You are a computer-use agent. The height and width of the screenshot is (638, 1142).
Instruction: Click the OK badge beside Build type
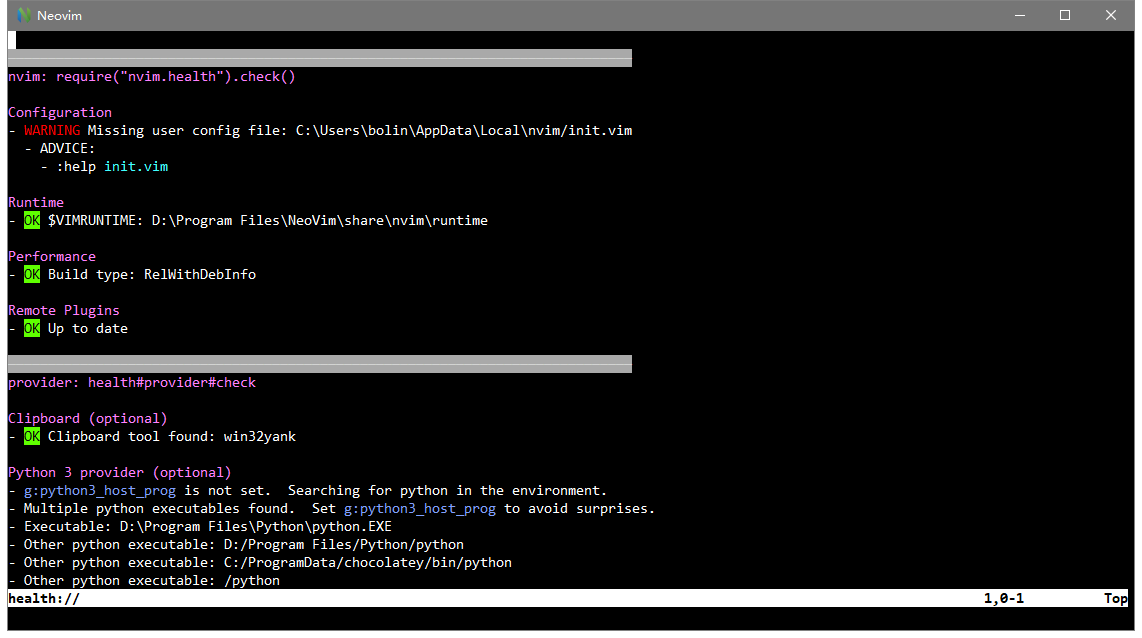pyautogui.click(x=32, y=274)
